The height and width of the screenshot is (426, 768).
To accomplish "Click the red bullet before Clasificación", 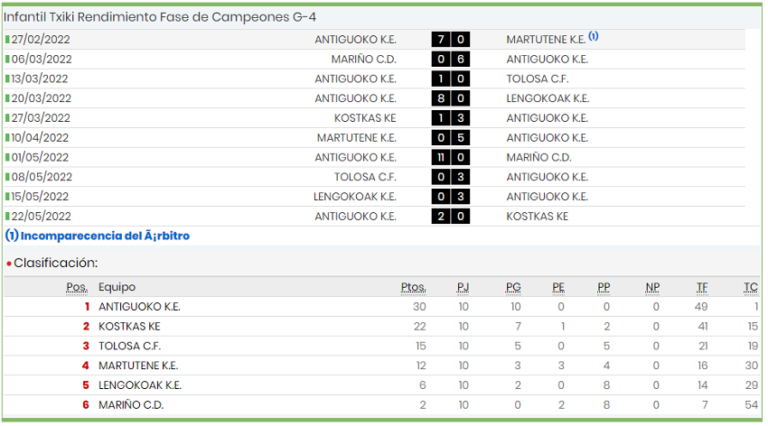I will click(9, 264).
